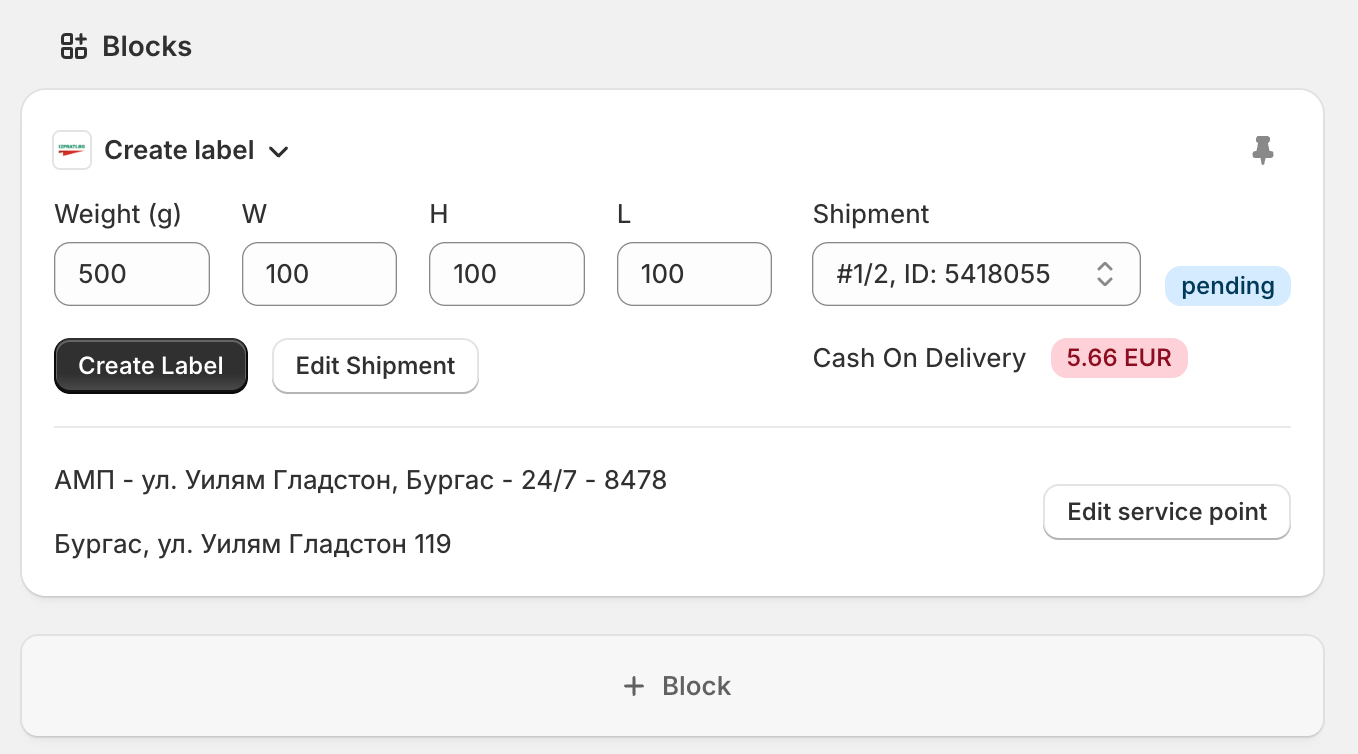This screenshot has height=754, width=1358.
Task: Click the H dimension field
Action: [x=506, y=274]
